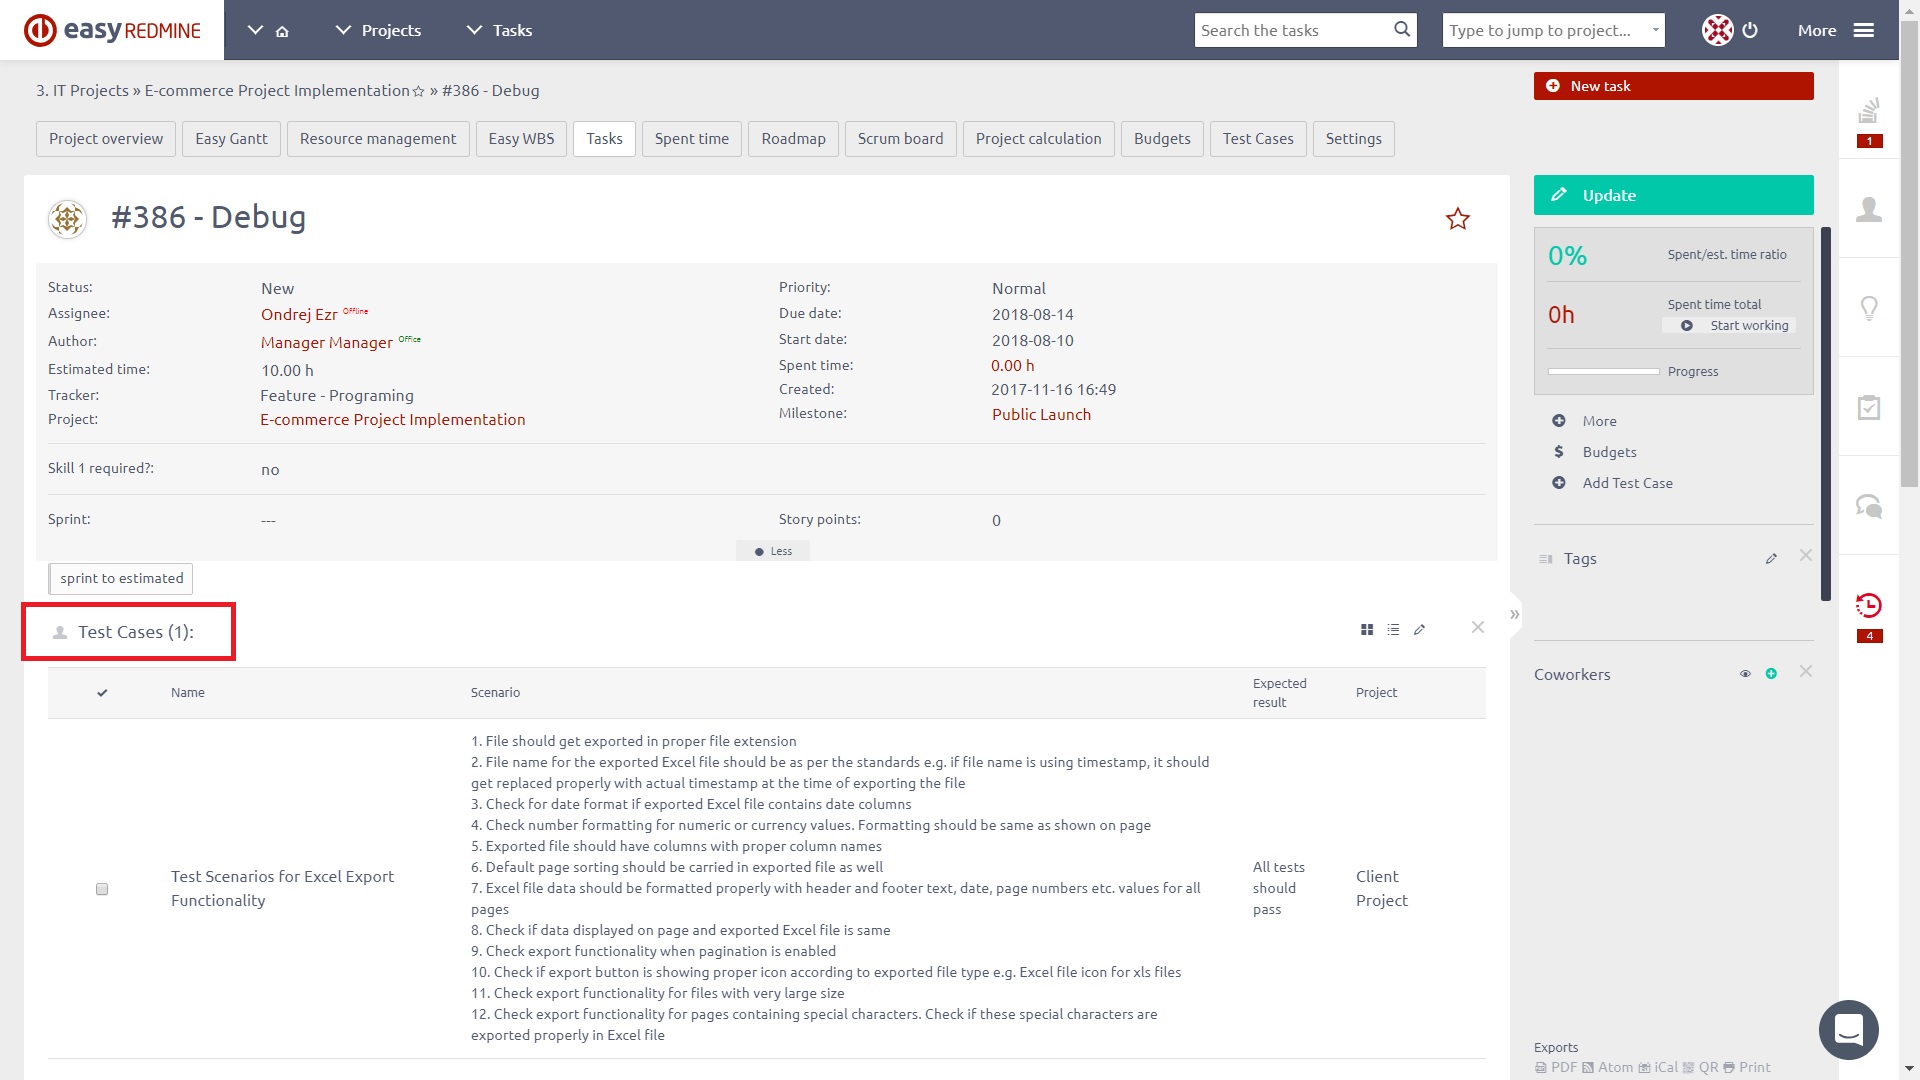The height and width of the screenshot is (1080, 1920).
Task: Open the More hamburger menu
Action: [1836, 30]
